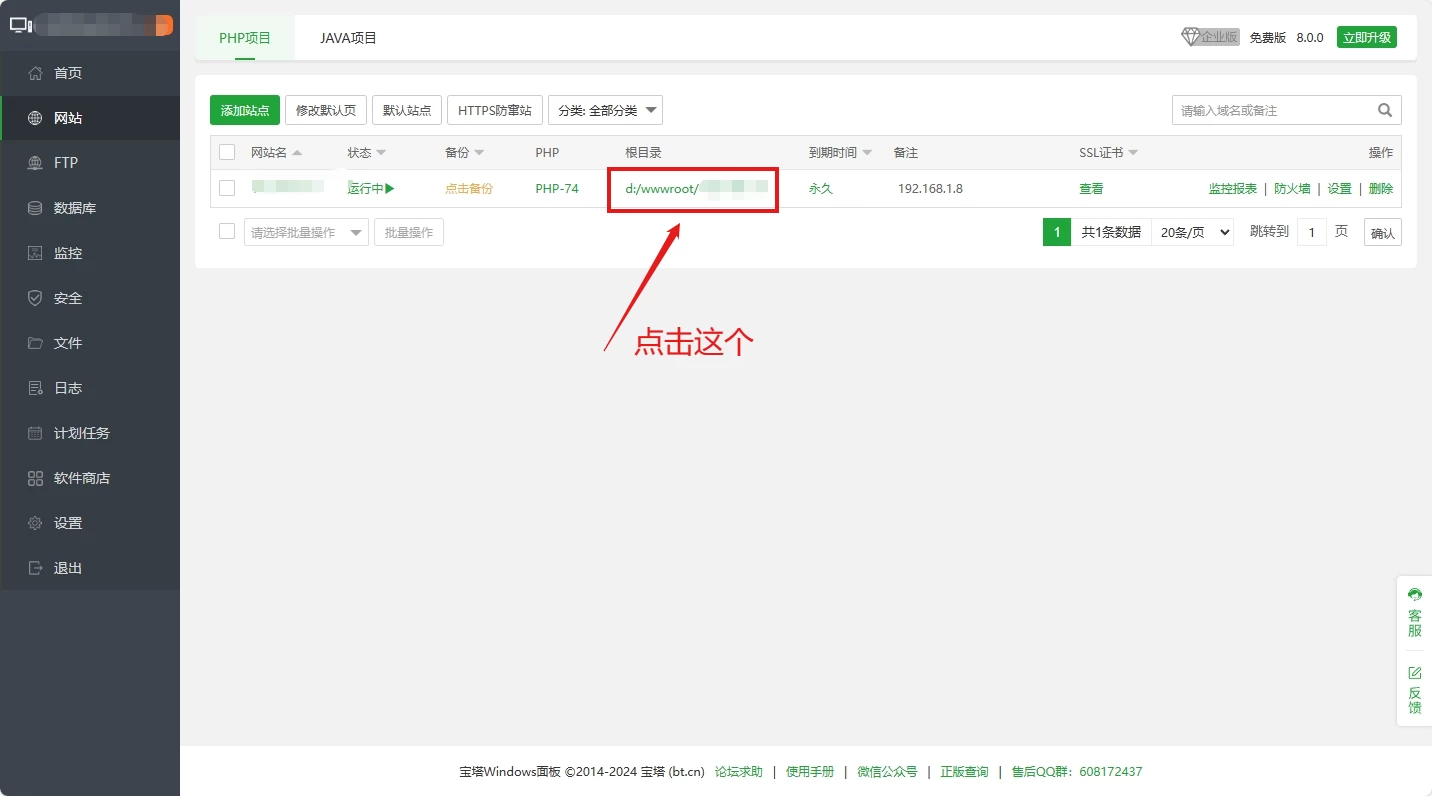Open customer service headset widget
Screen dimensions: 1432x796
(1414, 609)
